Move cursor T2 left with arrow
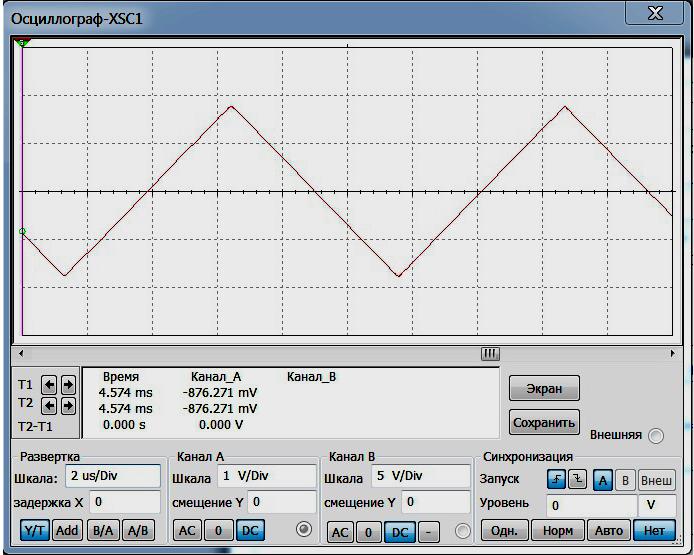The width and height of the screenshot is (694, 555). pos(49,405)
